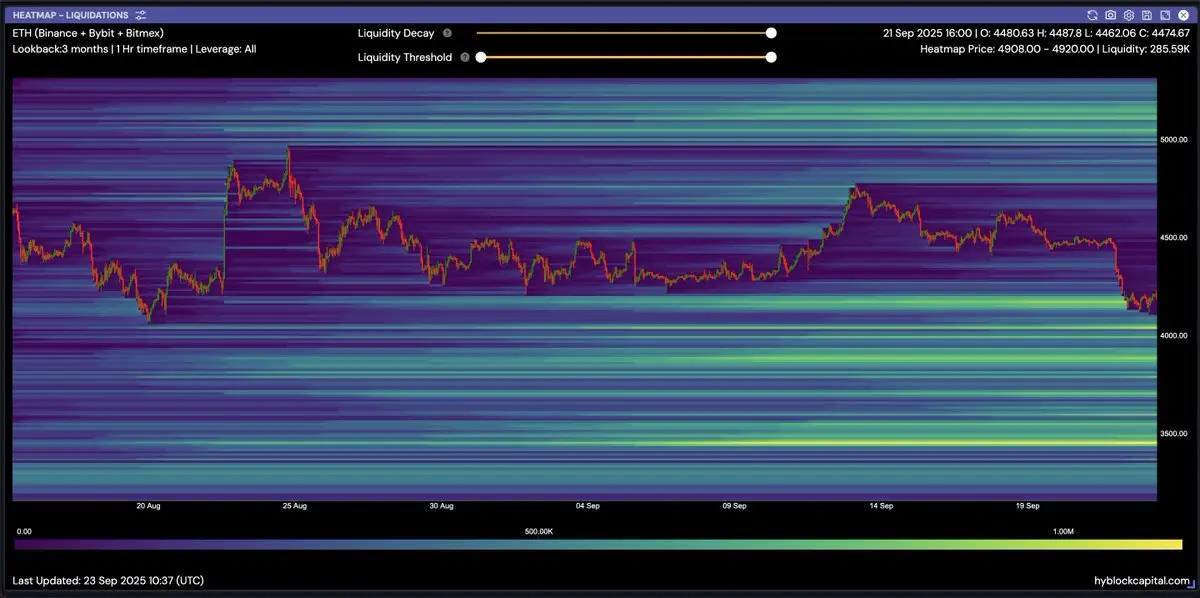Click the 5000.00 price axis label
The image size is (1200, 598).
1173,140
